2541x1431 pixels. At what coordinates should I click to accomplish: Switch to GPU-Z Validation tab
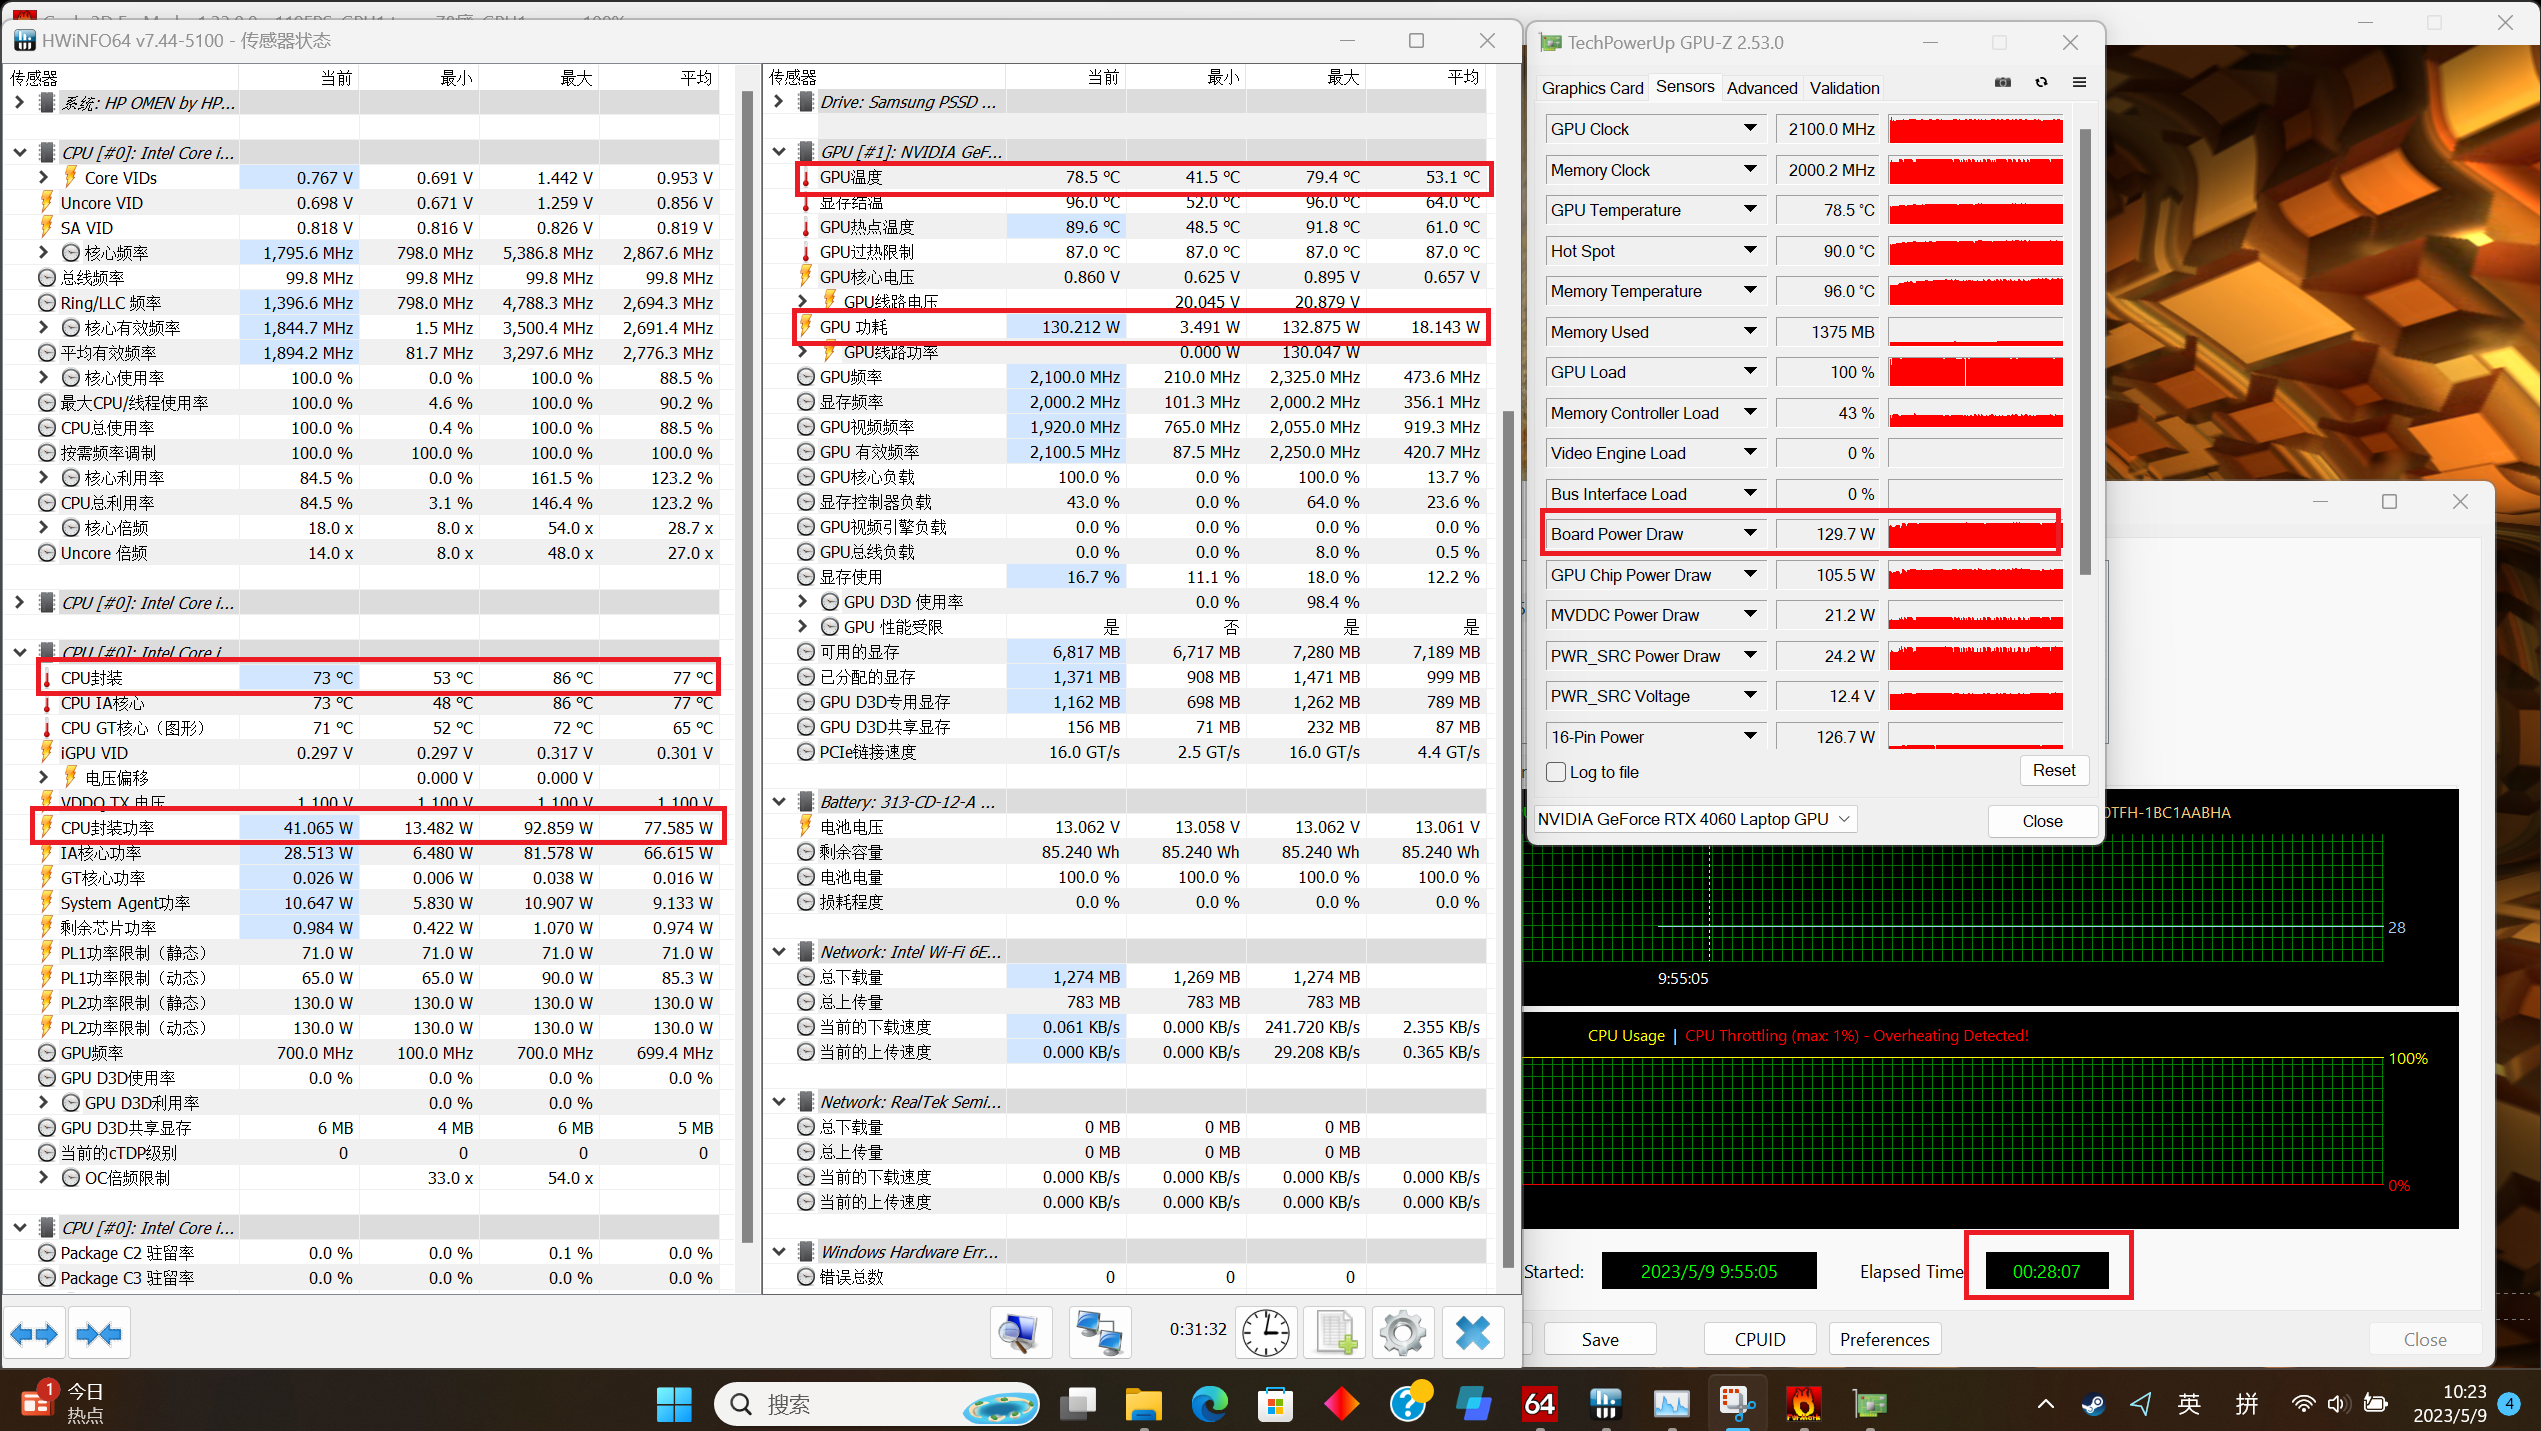pos(1844,88)
